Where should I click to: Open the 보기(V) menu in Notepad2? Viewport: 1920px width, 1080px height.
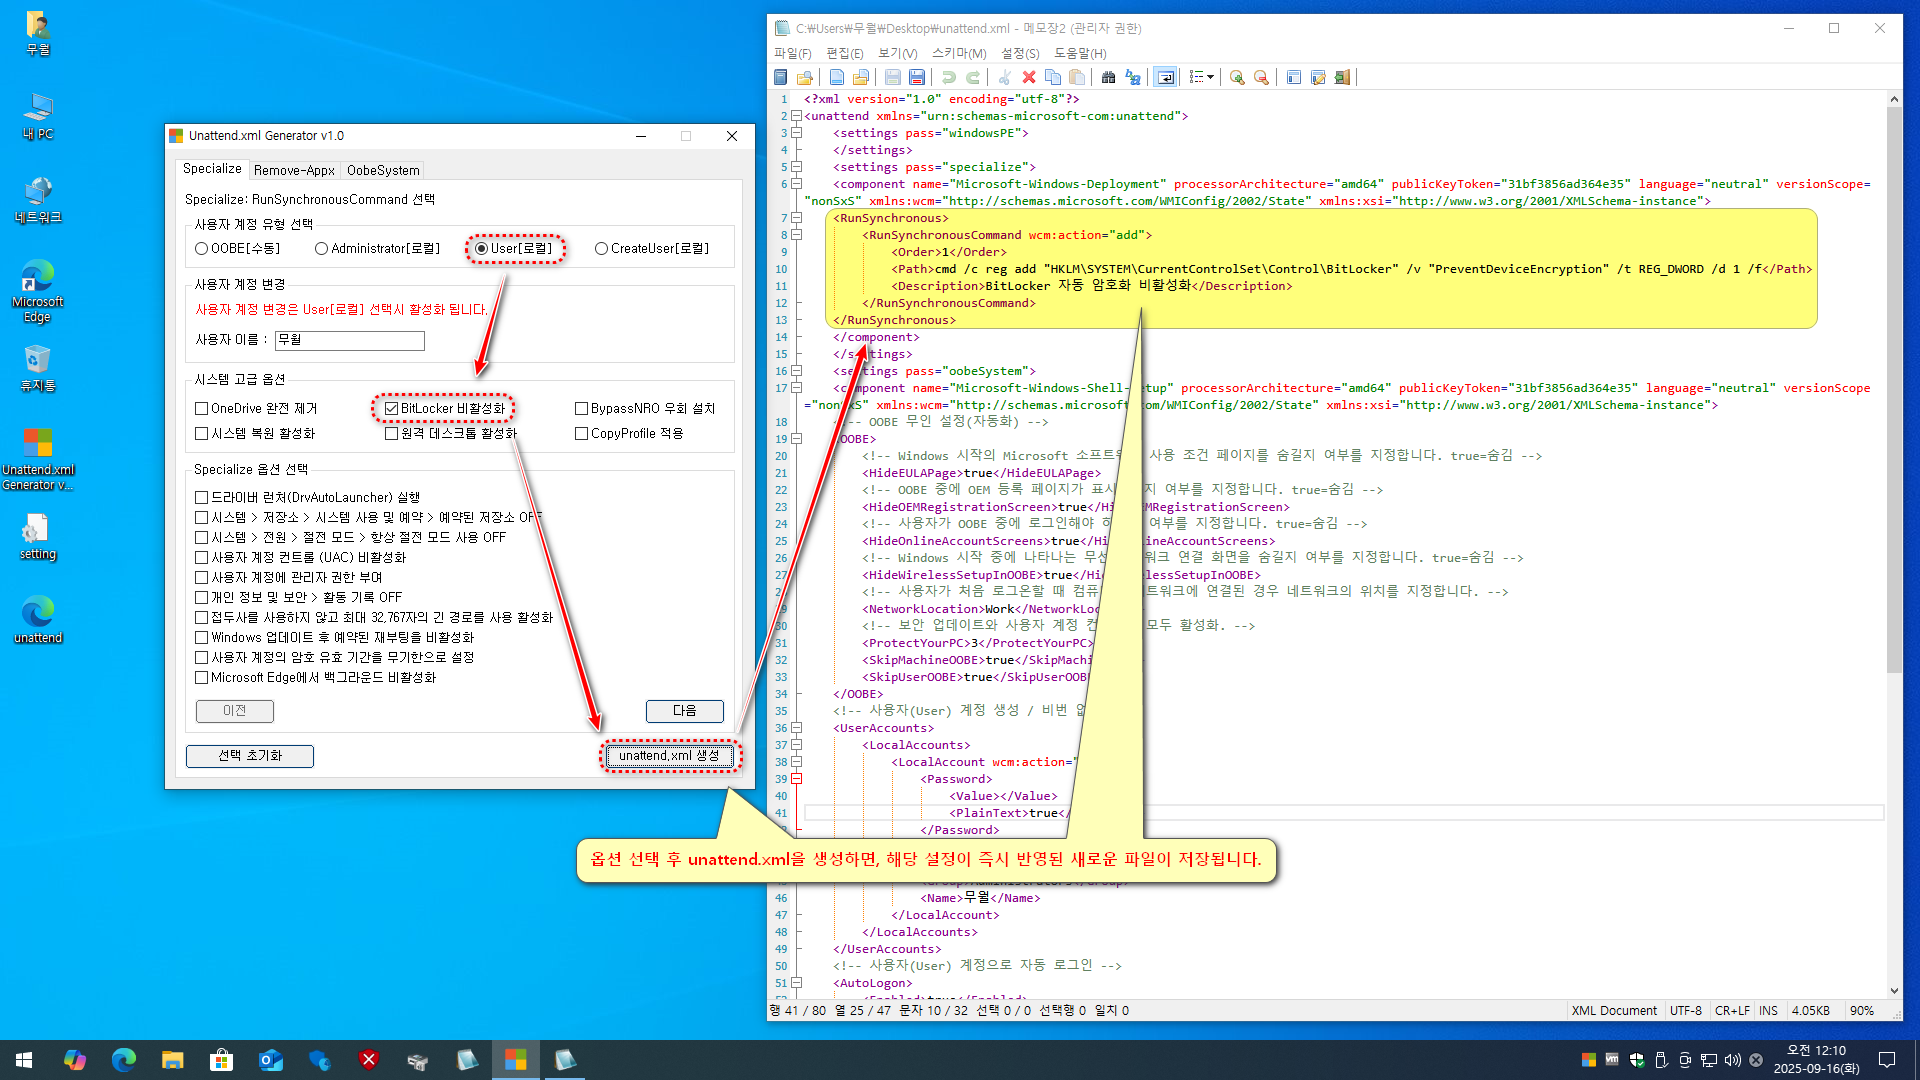pos(897,53)
